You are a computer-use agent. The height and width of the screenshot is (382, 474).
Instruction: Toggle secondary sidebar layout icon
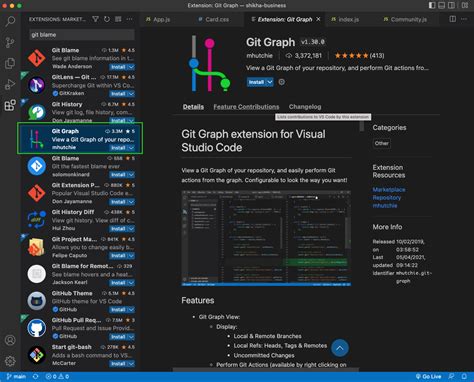(x=451, y=5)
